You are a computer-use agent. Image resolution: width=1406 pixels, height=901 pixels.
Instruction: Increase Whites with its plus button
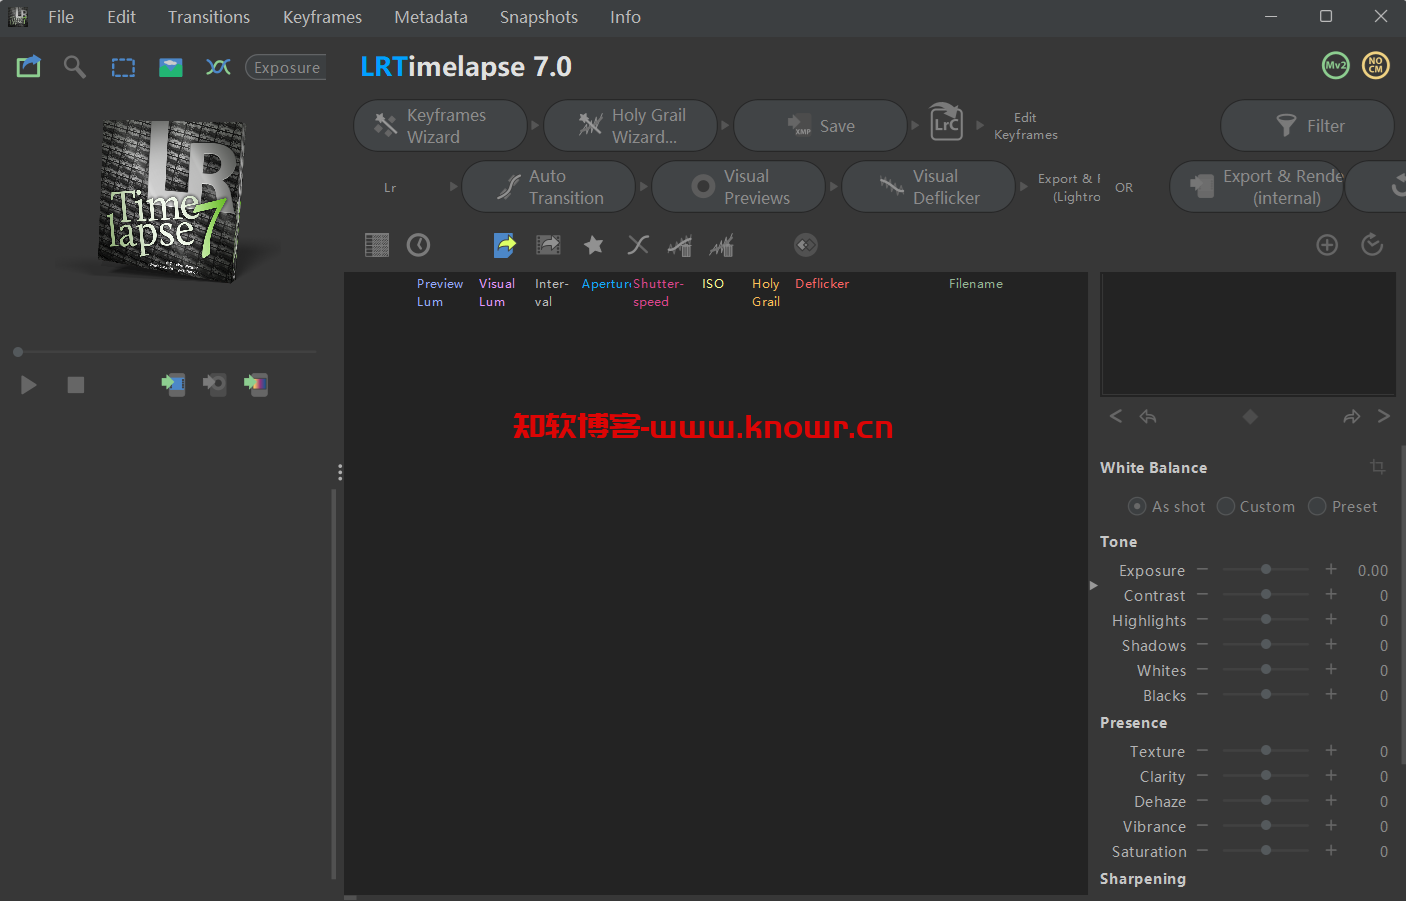[1331, 669]
